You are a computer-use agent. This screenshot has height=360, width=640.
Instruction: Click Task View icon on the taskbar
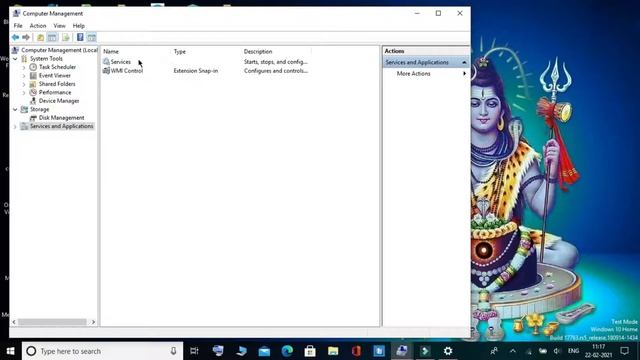(x=194, y=351)
